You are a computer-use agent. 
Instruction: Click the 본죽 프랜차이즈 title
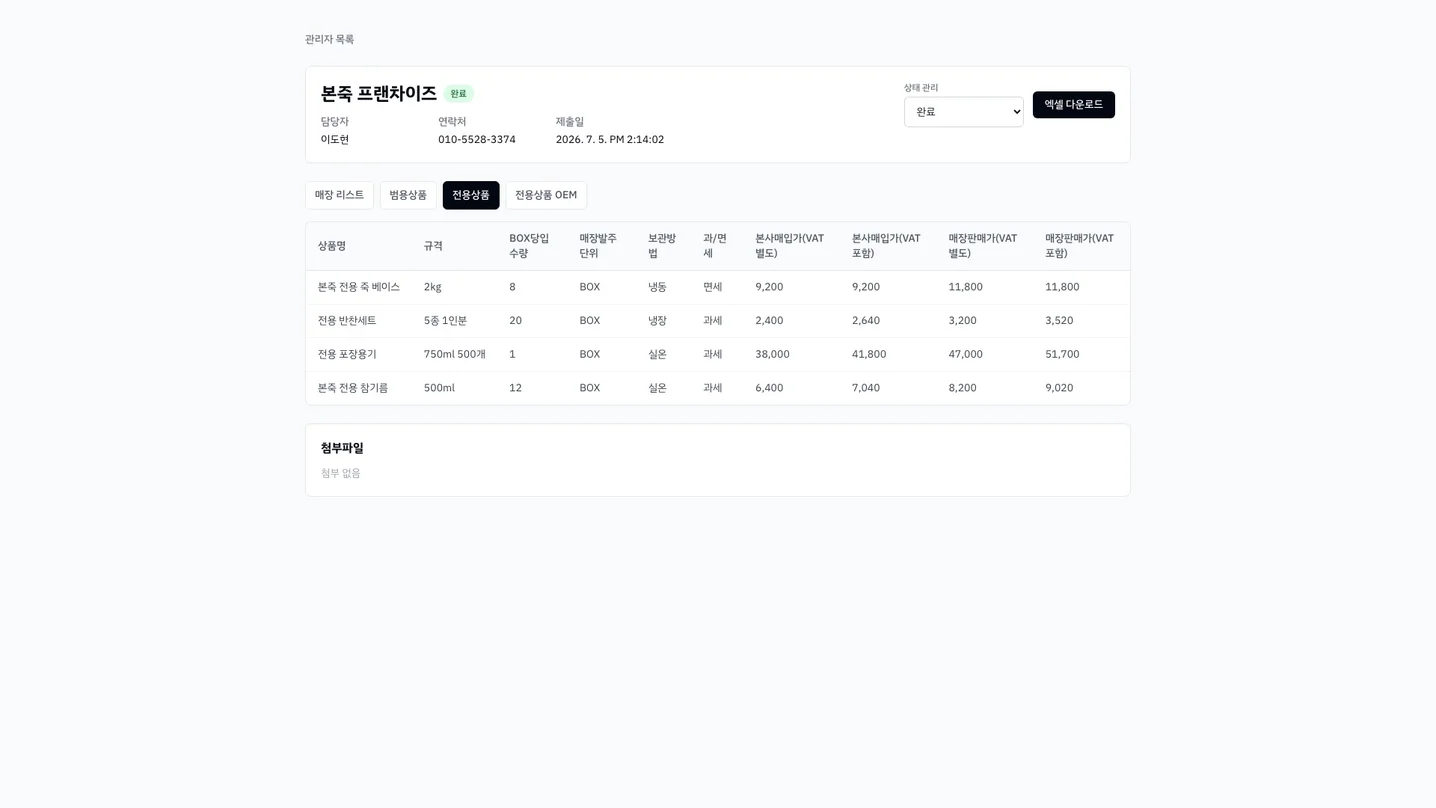click(378, 94)
